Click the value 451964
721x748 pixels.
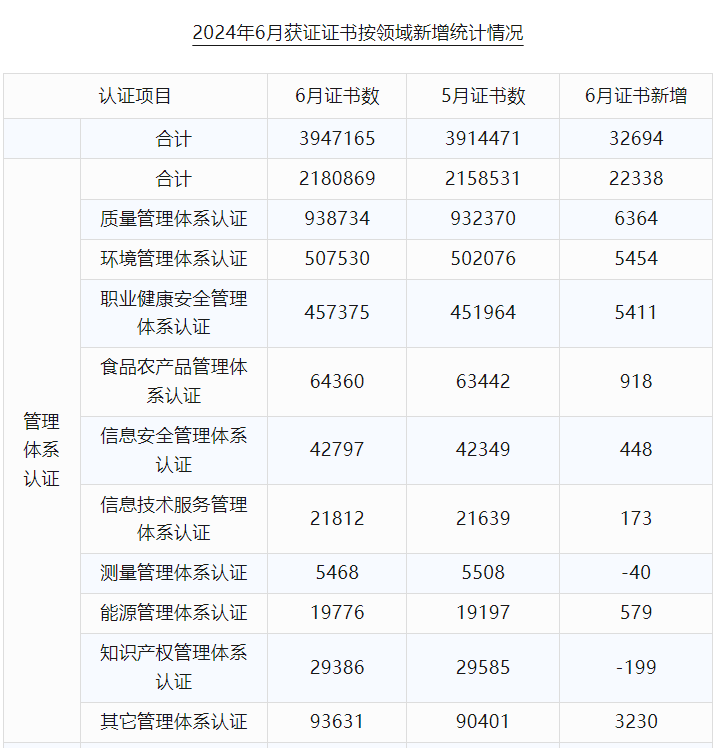(x=483, y=312)
